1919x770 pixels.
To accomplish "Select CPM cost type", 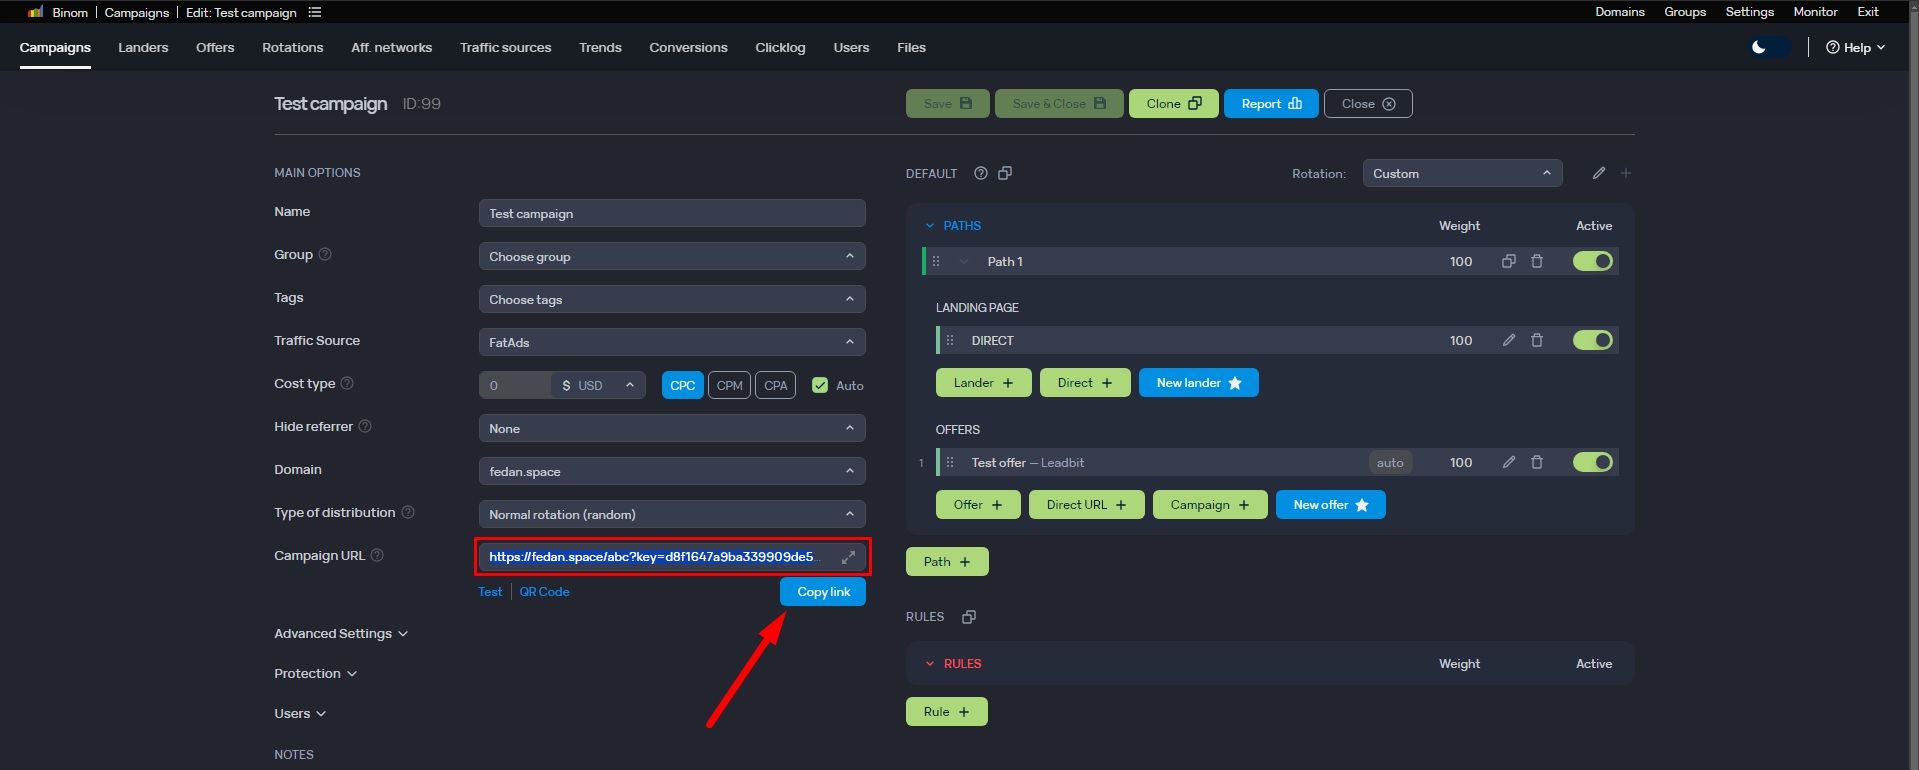I will (x=729, y=385).
